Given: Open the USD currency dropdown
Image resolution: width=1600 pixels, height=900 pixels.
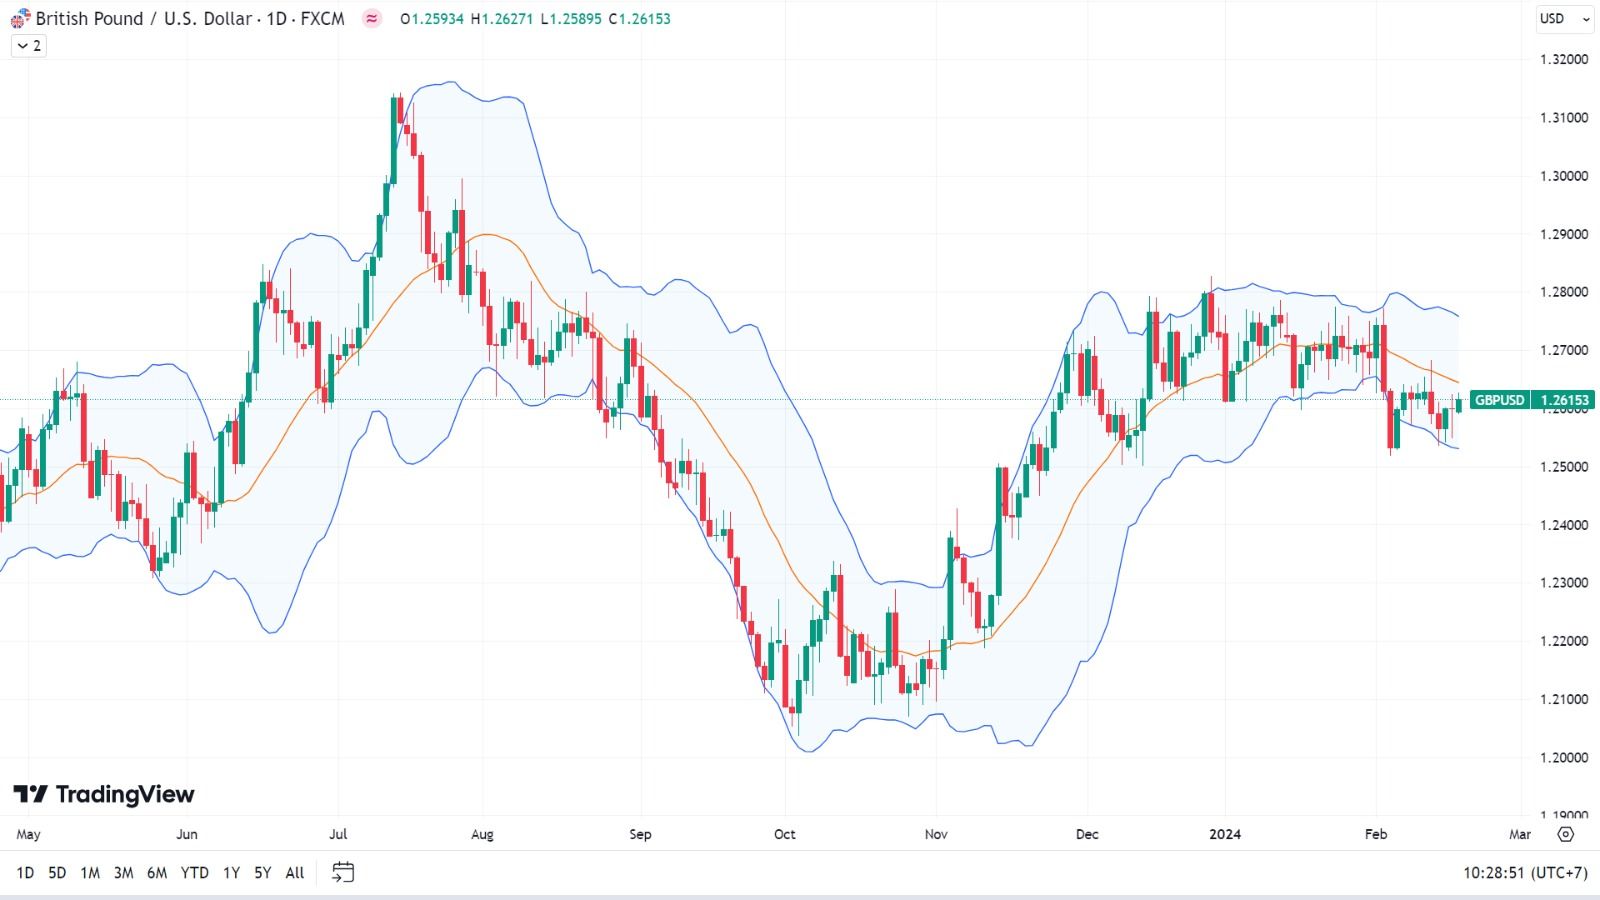Looking at the screenshot, I should (1565, 18).
